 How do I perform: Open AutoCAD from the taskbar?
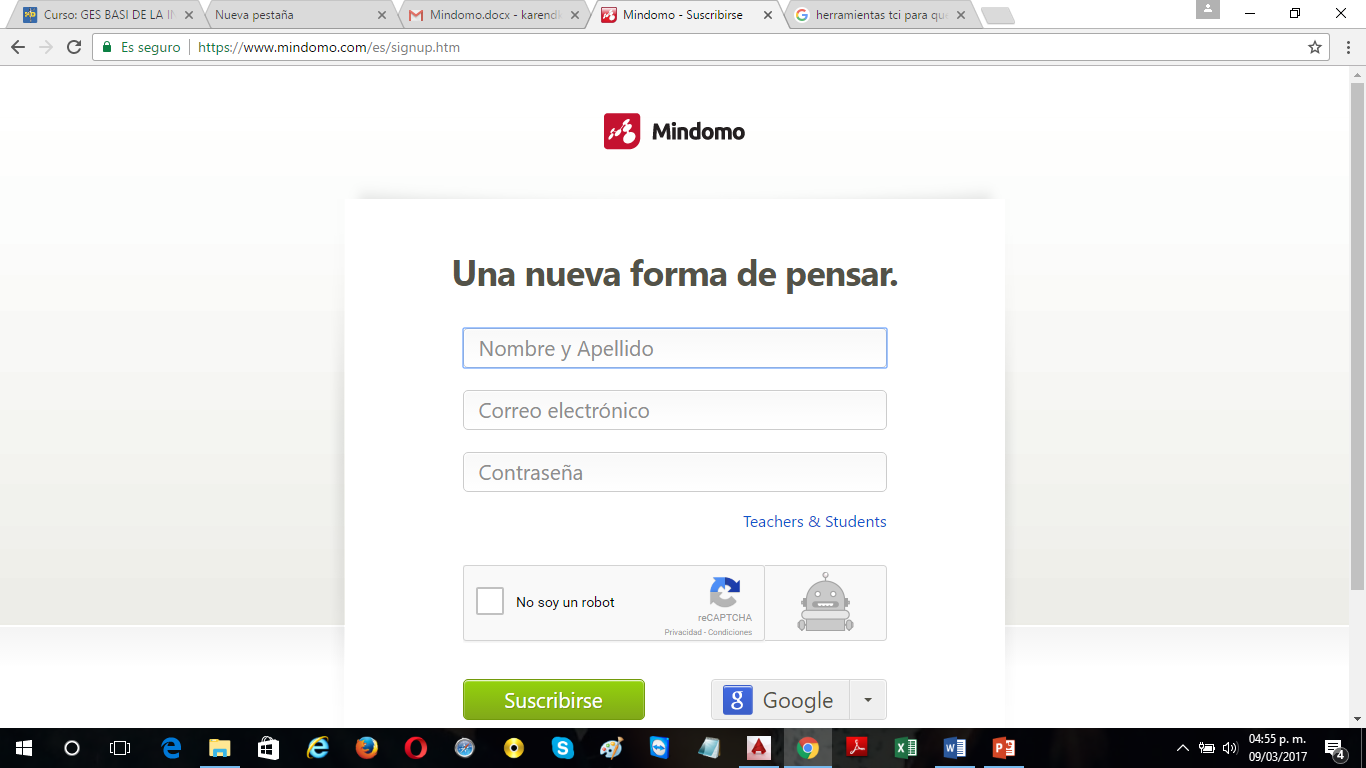point(759,748)
